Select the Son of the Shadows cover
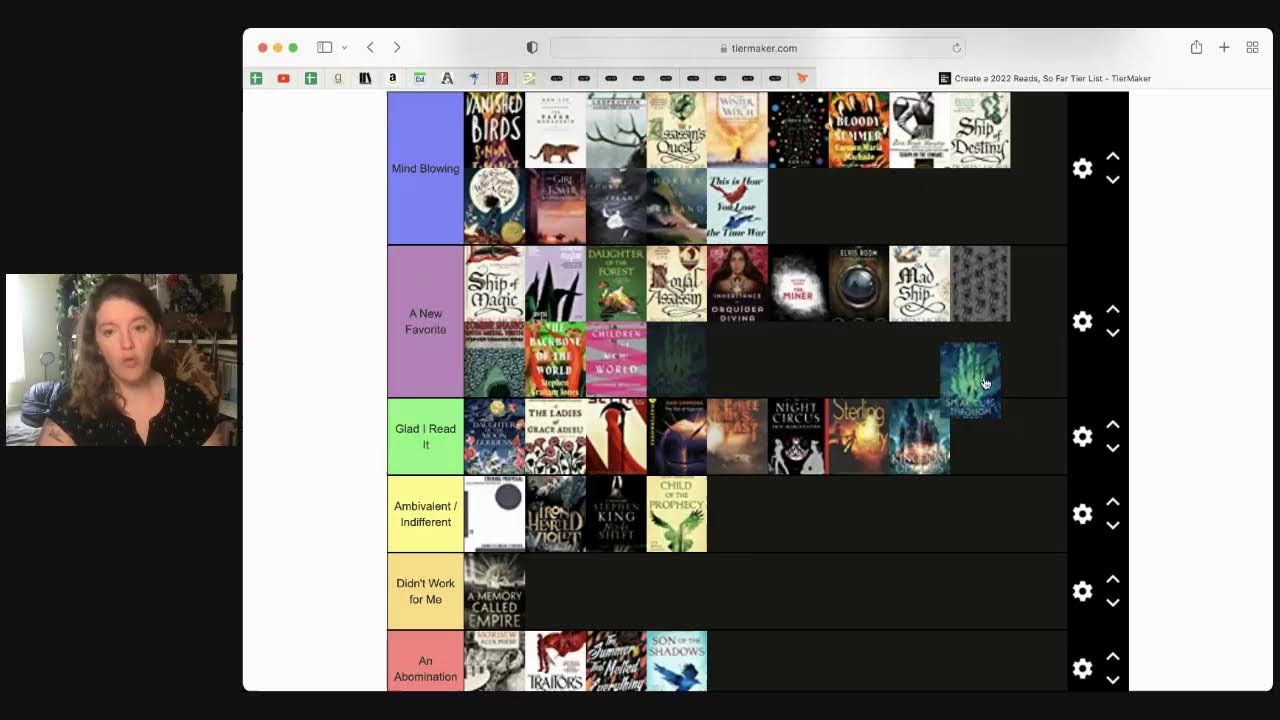The height and width of the screenshot is (720, 1280). (676, 661)
